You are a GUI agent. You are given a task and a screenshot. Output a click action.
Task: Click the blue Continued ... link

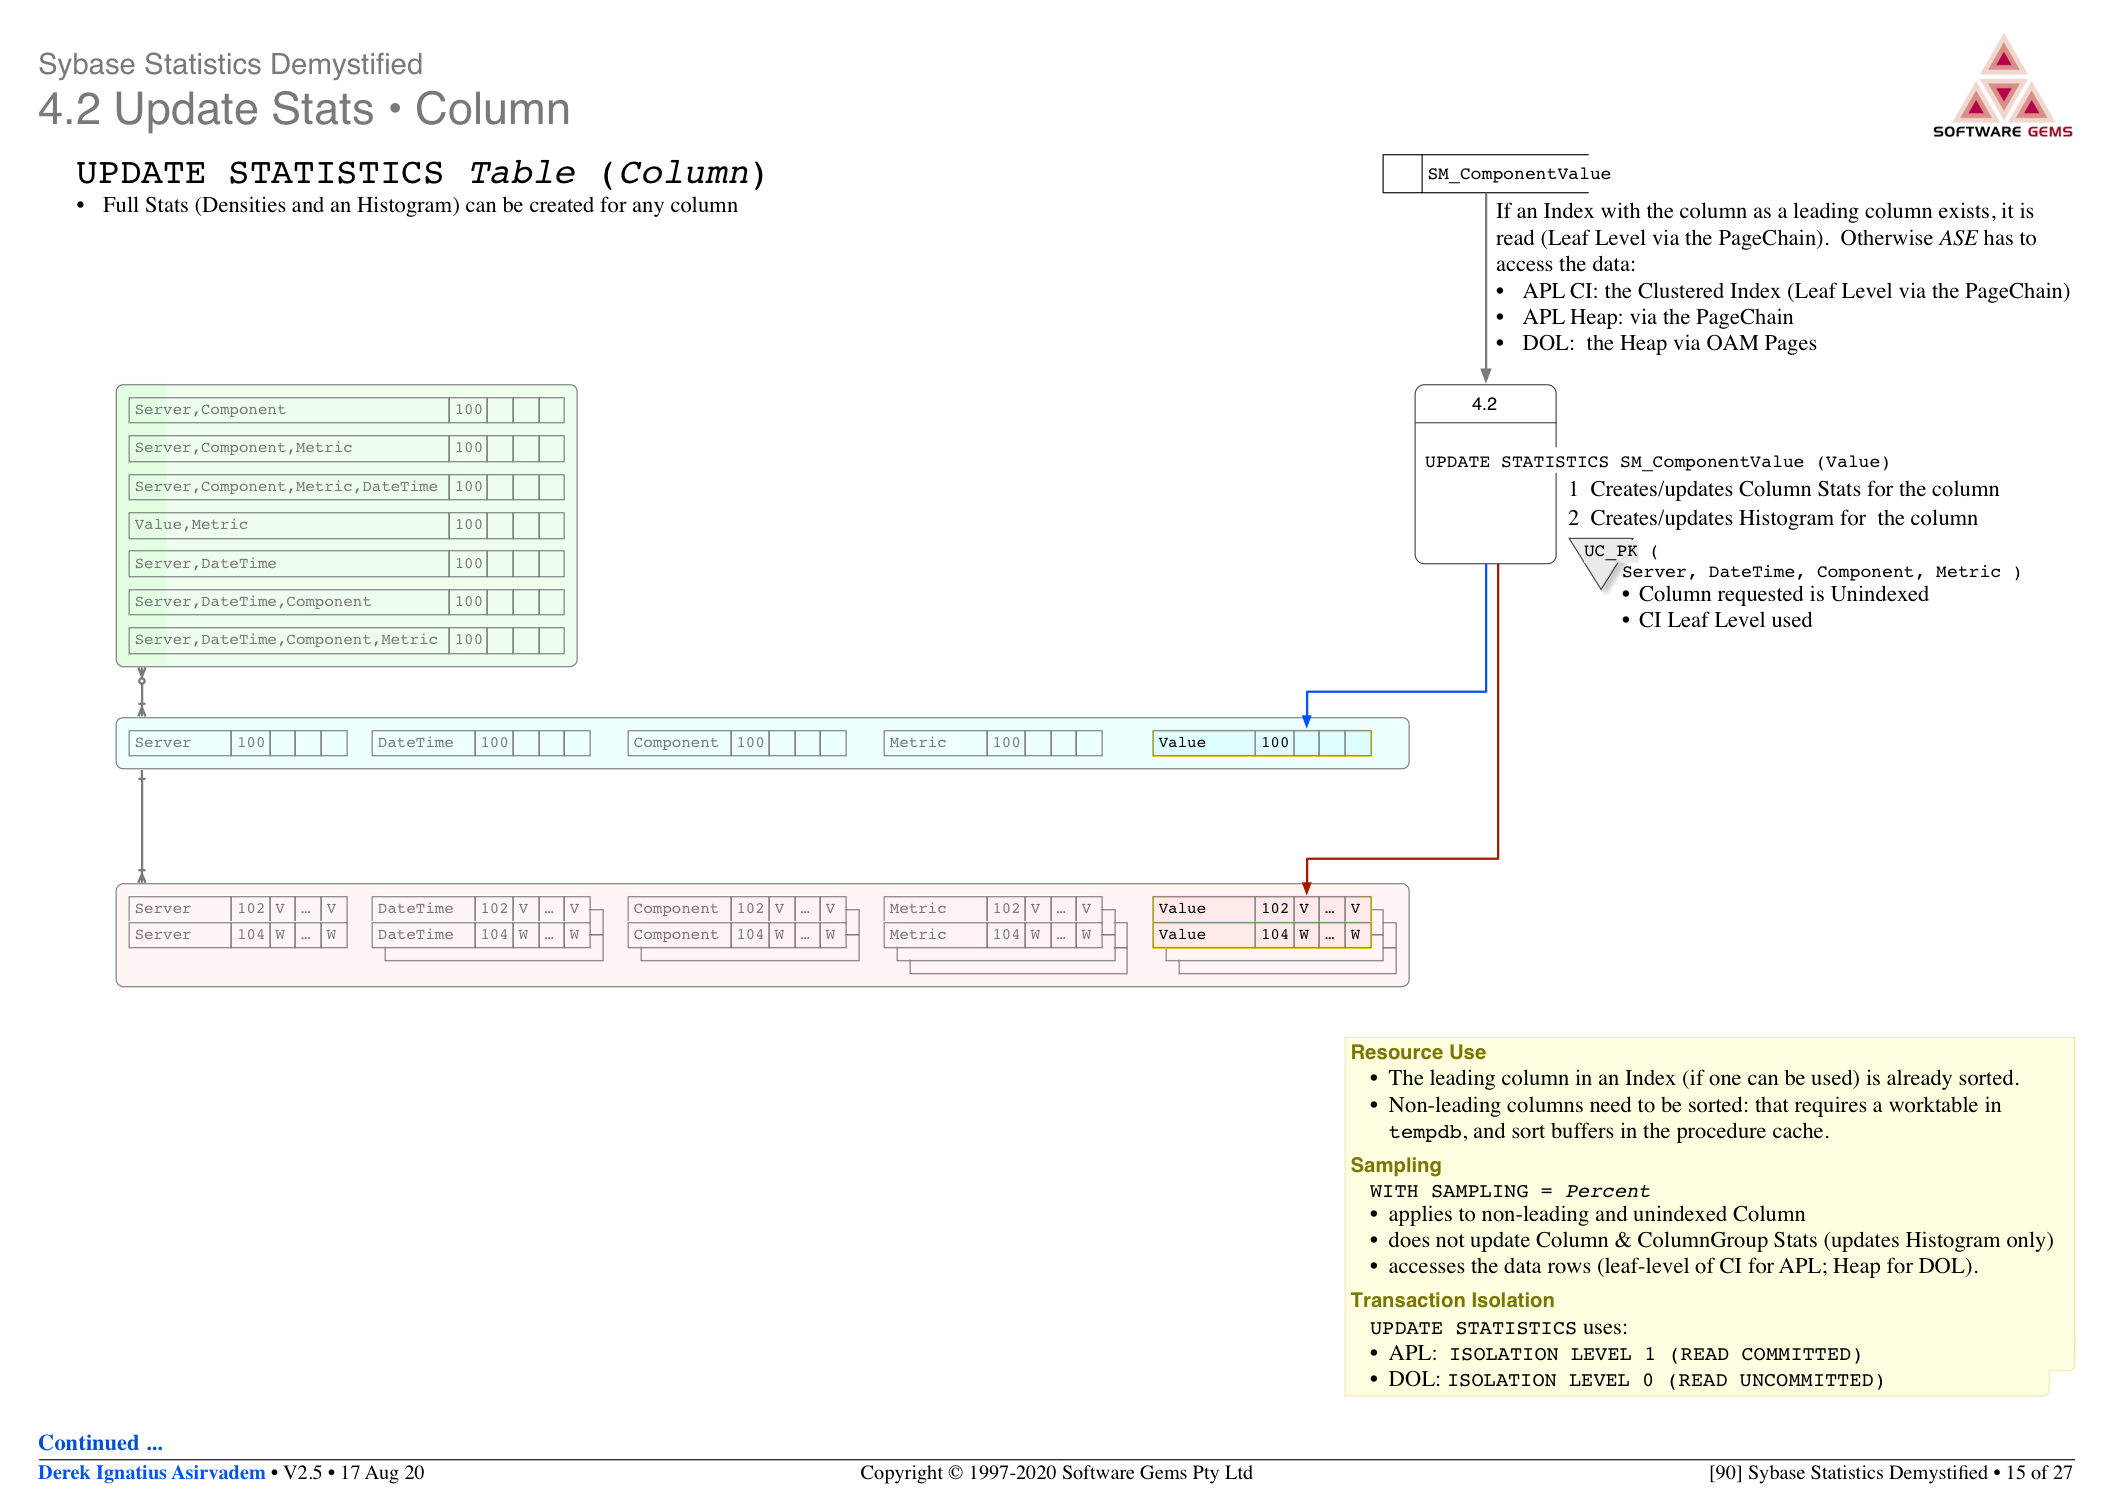coord(100,1442)
